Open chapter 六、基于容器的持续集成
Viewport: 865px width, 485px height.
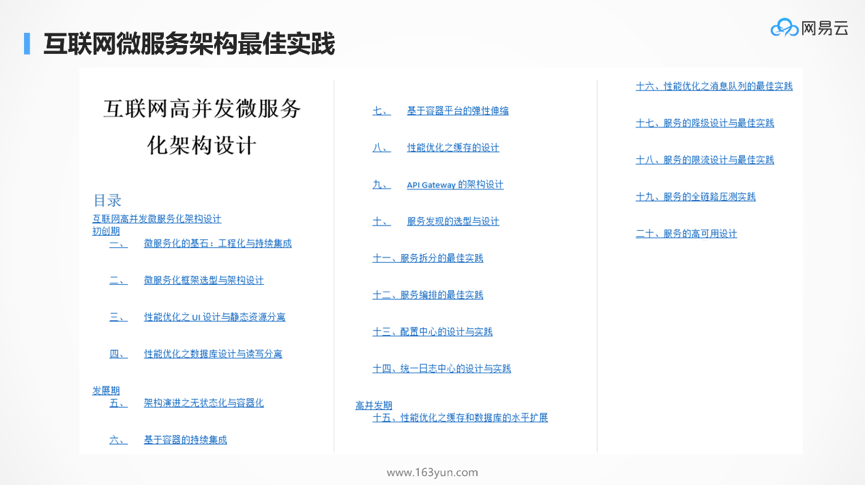168,440
